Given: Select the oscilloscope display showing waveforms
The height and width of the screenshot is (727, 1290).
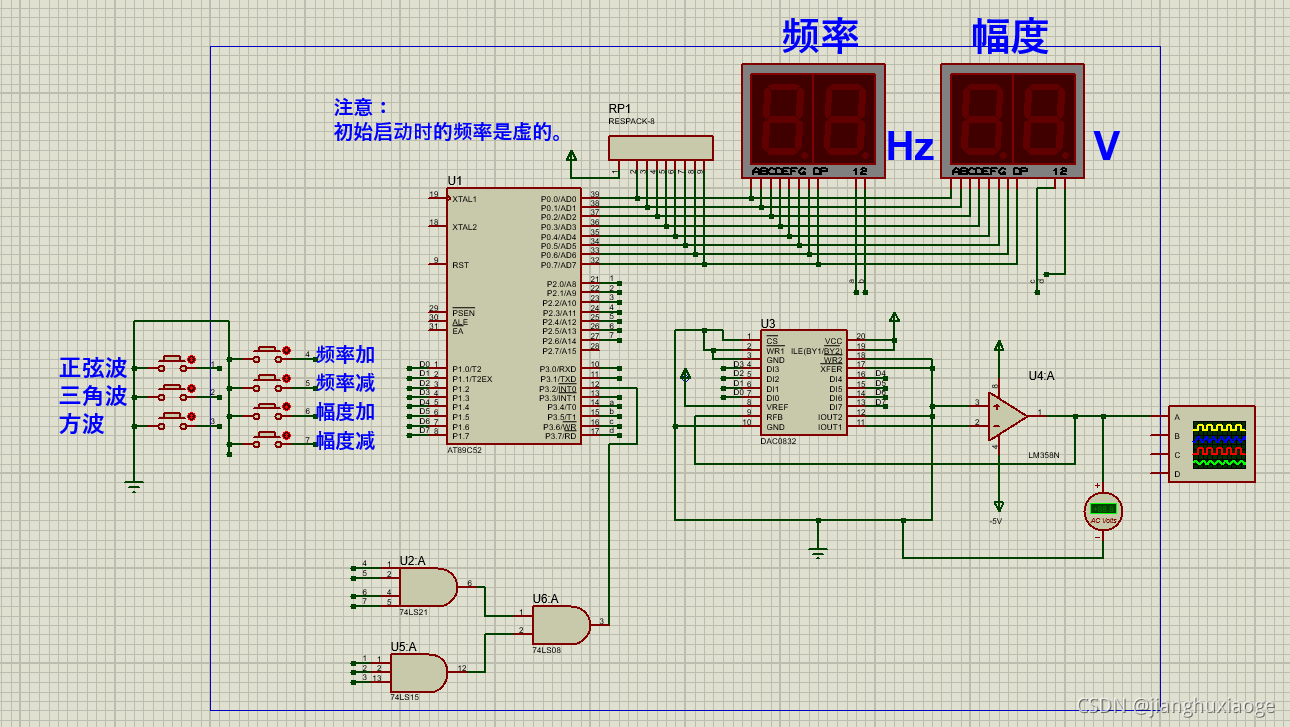Looking at the screenshot, I should (1211, 443).
